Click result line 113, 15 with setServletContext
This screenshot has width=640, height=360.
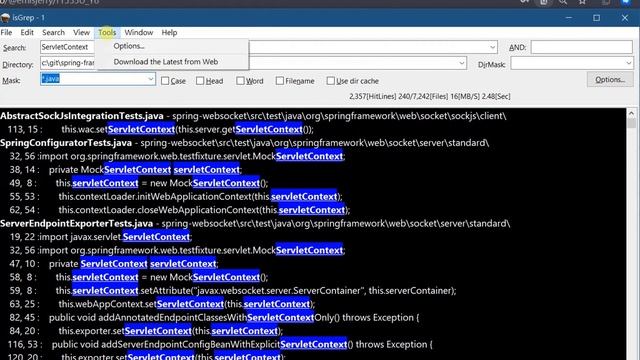[x=161, y=129]
